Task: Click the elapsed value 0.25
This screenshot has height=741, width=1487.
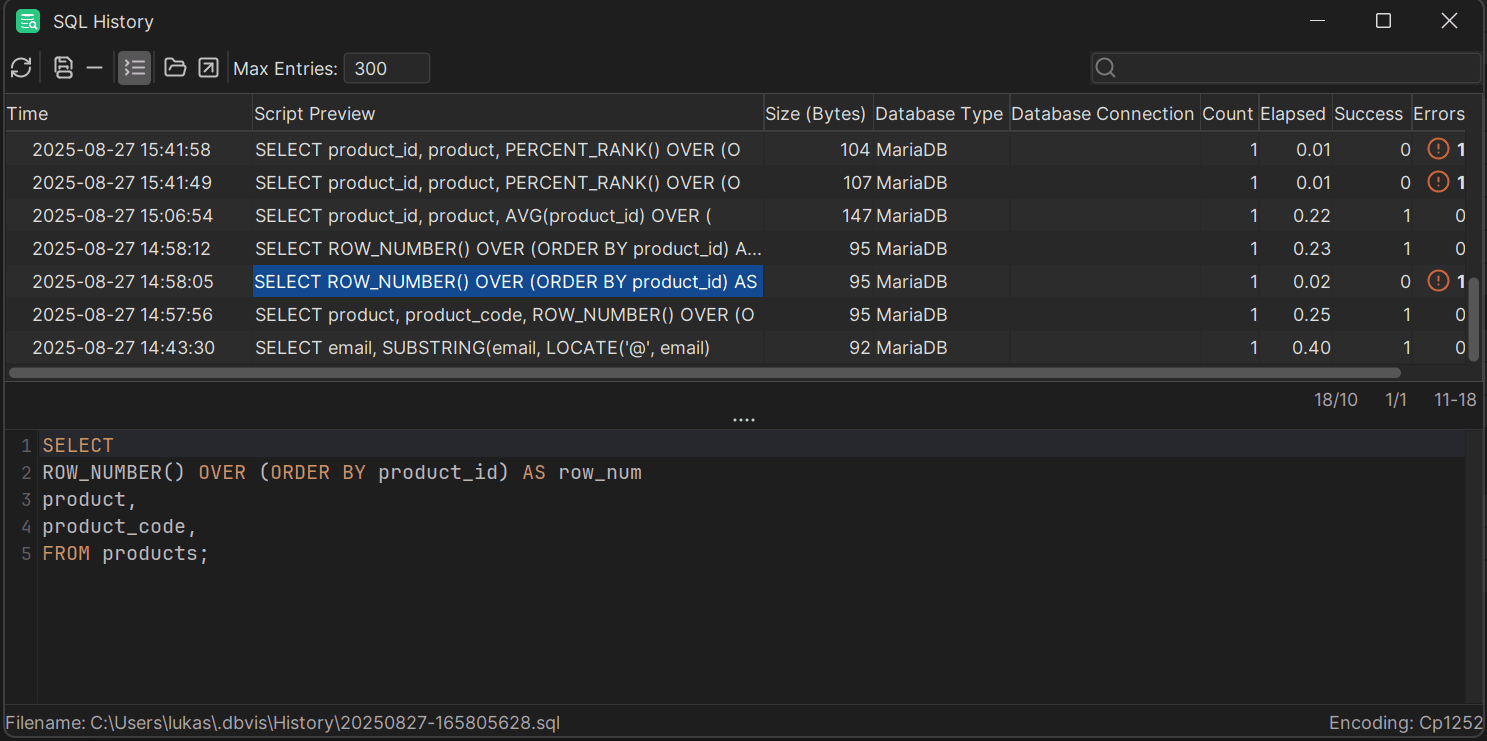Action: (x=1312, y=315)
